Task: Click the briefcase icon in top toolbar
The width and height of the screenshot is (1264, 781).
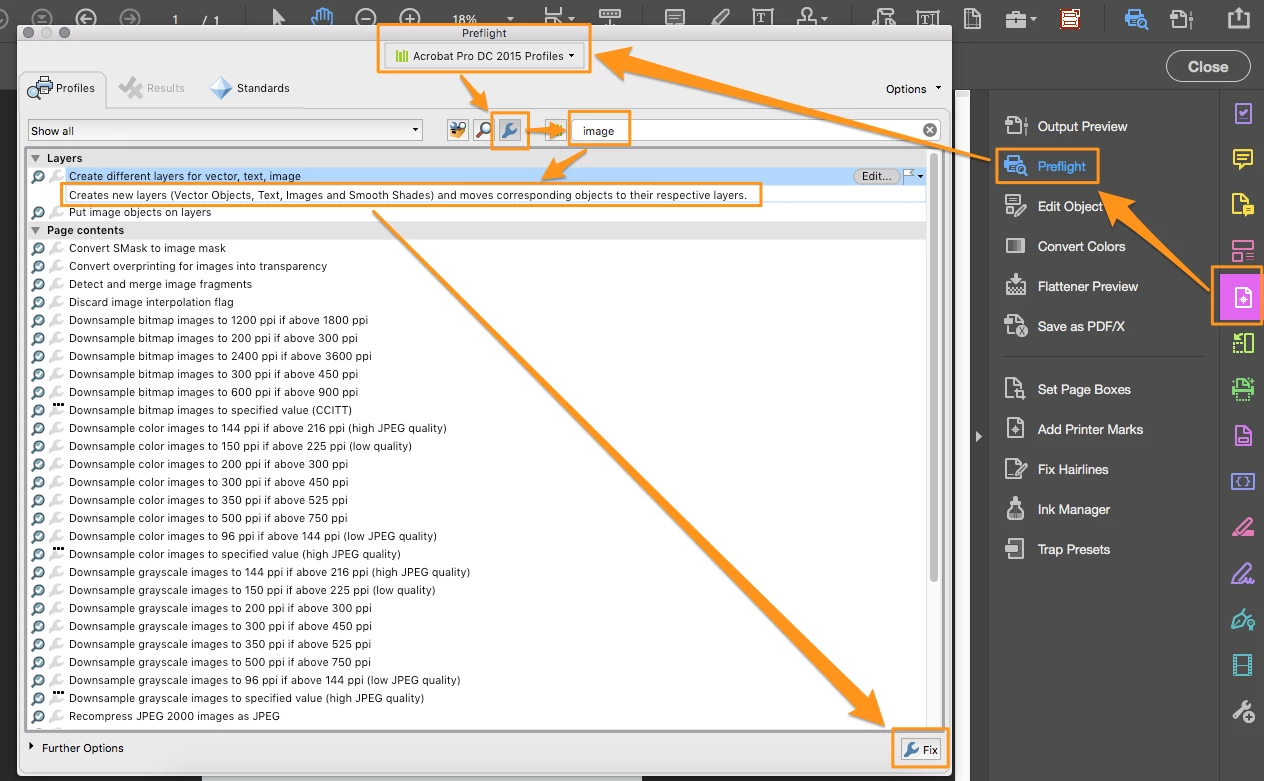Action: point(1018,18)
